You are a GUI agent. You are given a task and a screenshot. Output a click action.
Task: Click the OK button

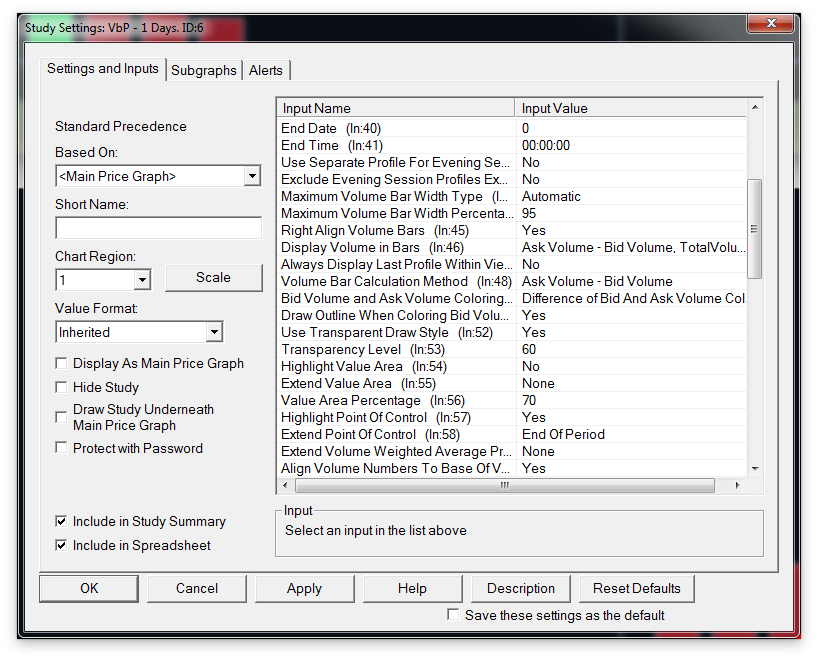click(89, 589)
